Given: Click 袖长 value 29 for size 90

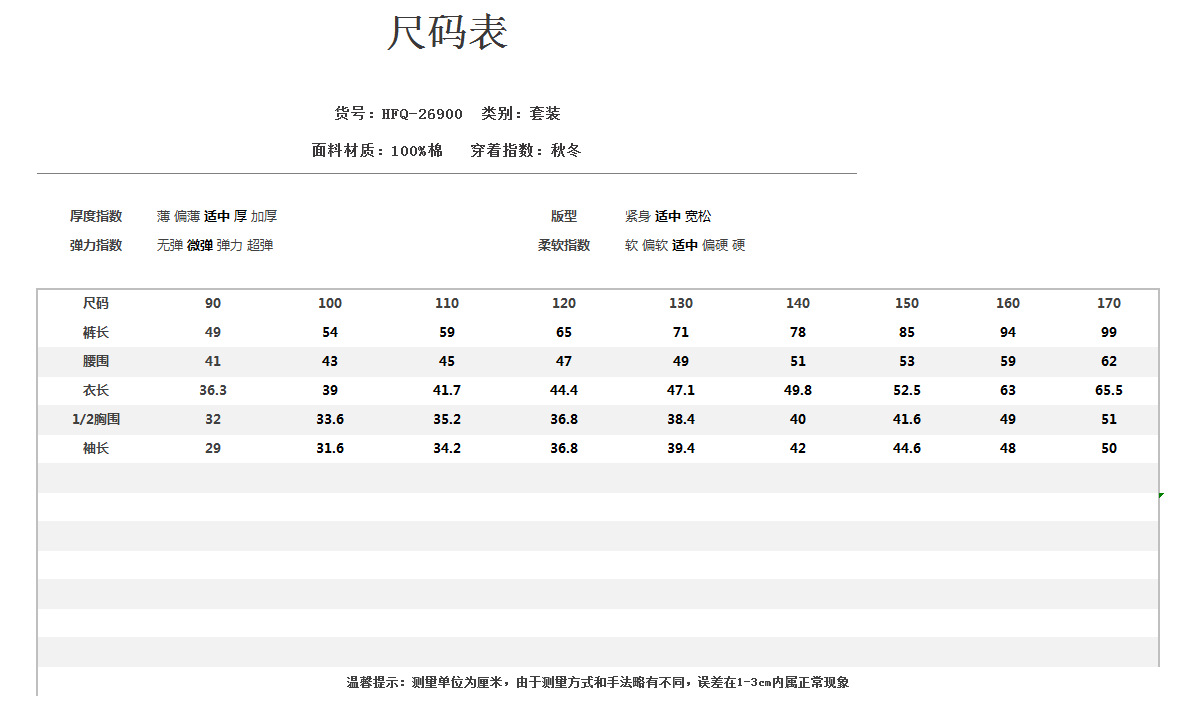Looking at the screenshot, I should point(213,448).
